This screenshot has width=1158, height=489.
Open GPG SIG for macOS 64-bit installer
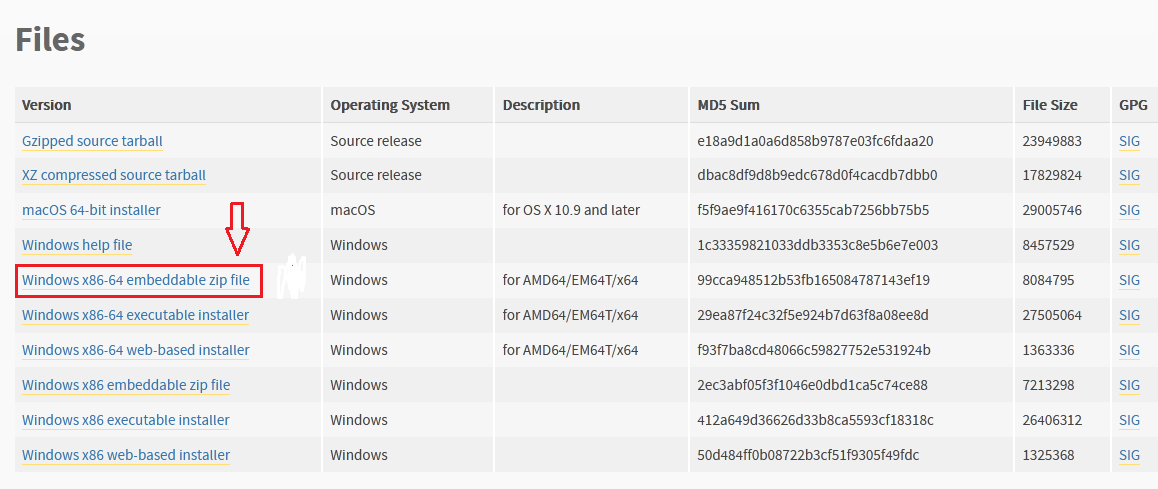coord(1129,210)
